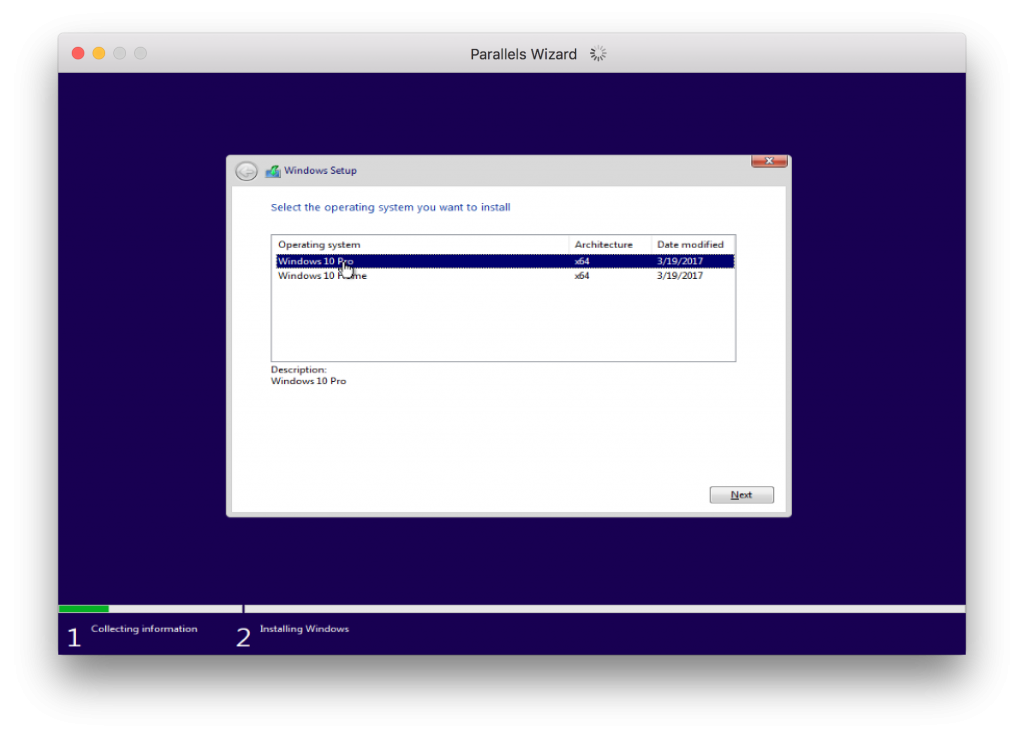Click the Windows Setup logo icon
This screenshot has height=738, width=1024.
click(272, 170)
